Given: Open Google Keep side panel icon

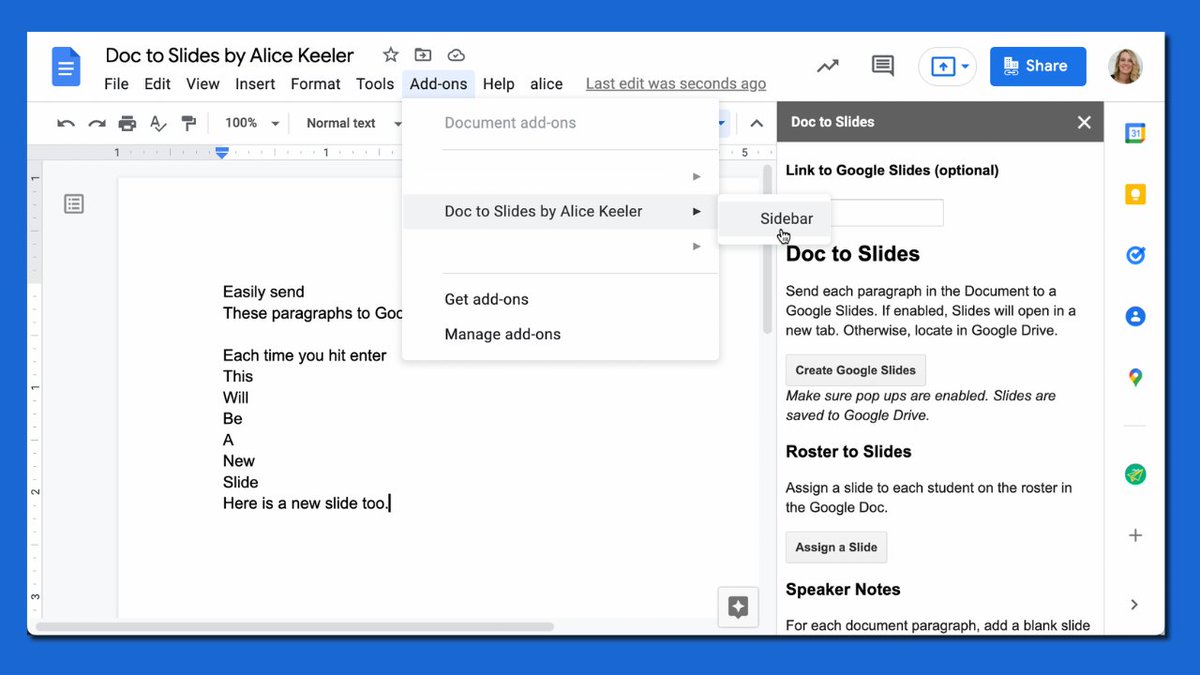Looking at the screenshot, I should 1135,194.
